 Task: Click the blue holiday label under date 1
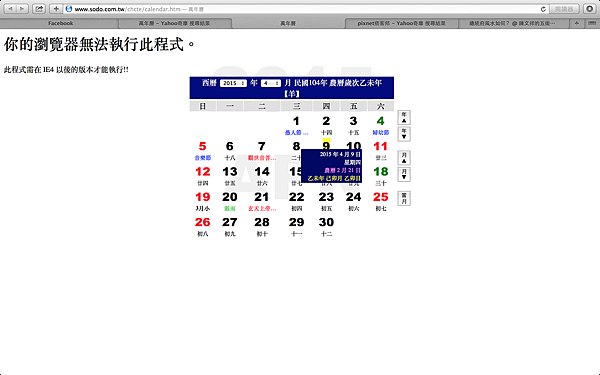[x=296, y=133]
